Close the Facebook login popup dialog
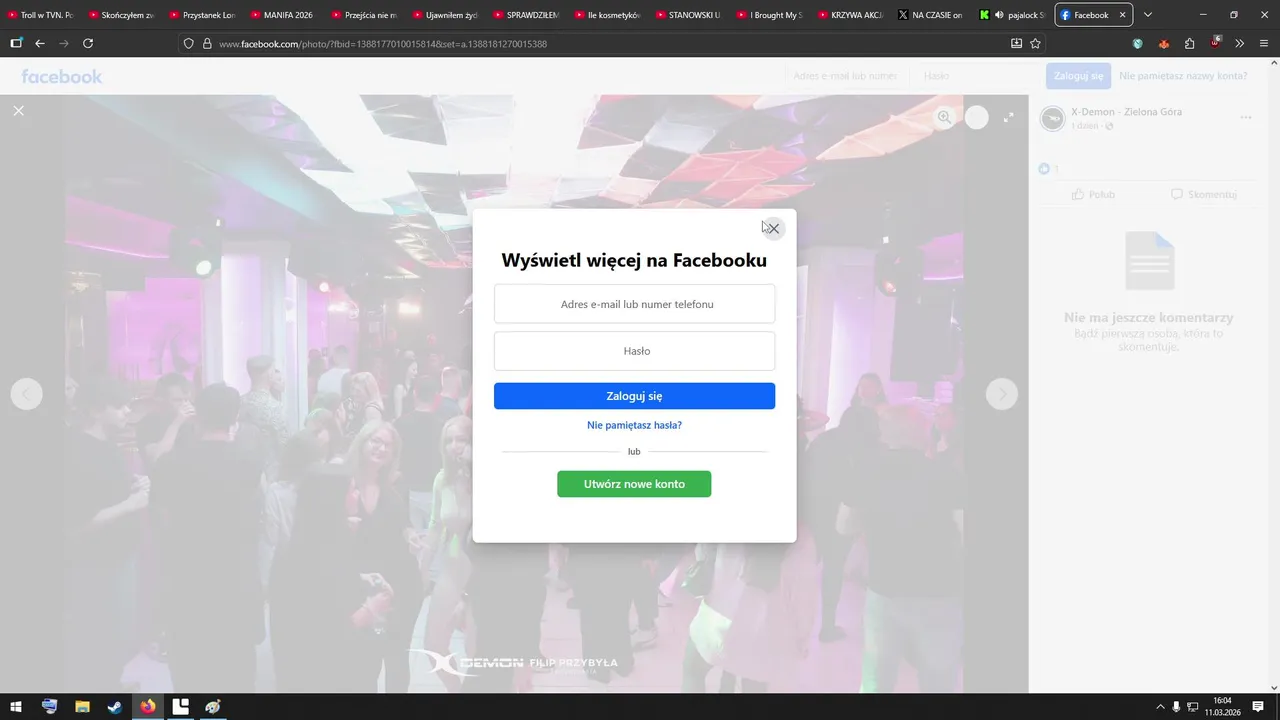Screen dimensions: 1280x720 click(773, 228)
